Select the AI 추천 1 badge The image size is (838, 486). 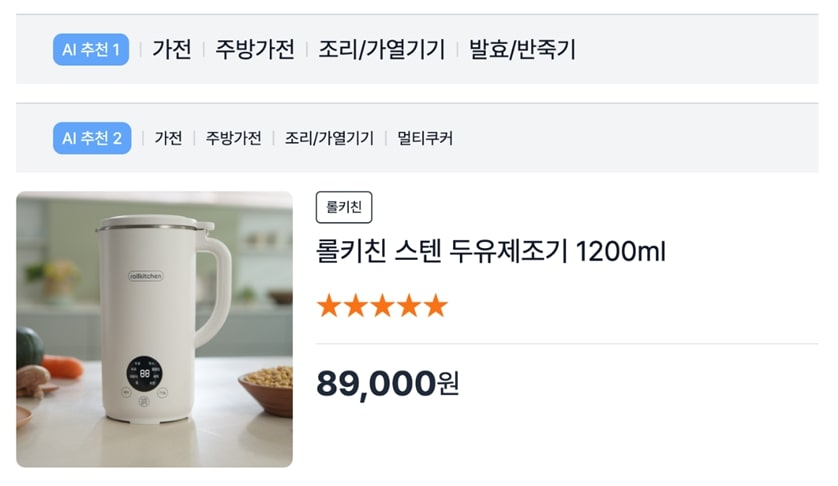click(x=91, y=49)
